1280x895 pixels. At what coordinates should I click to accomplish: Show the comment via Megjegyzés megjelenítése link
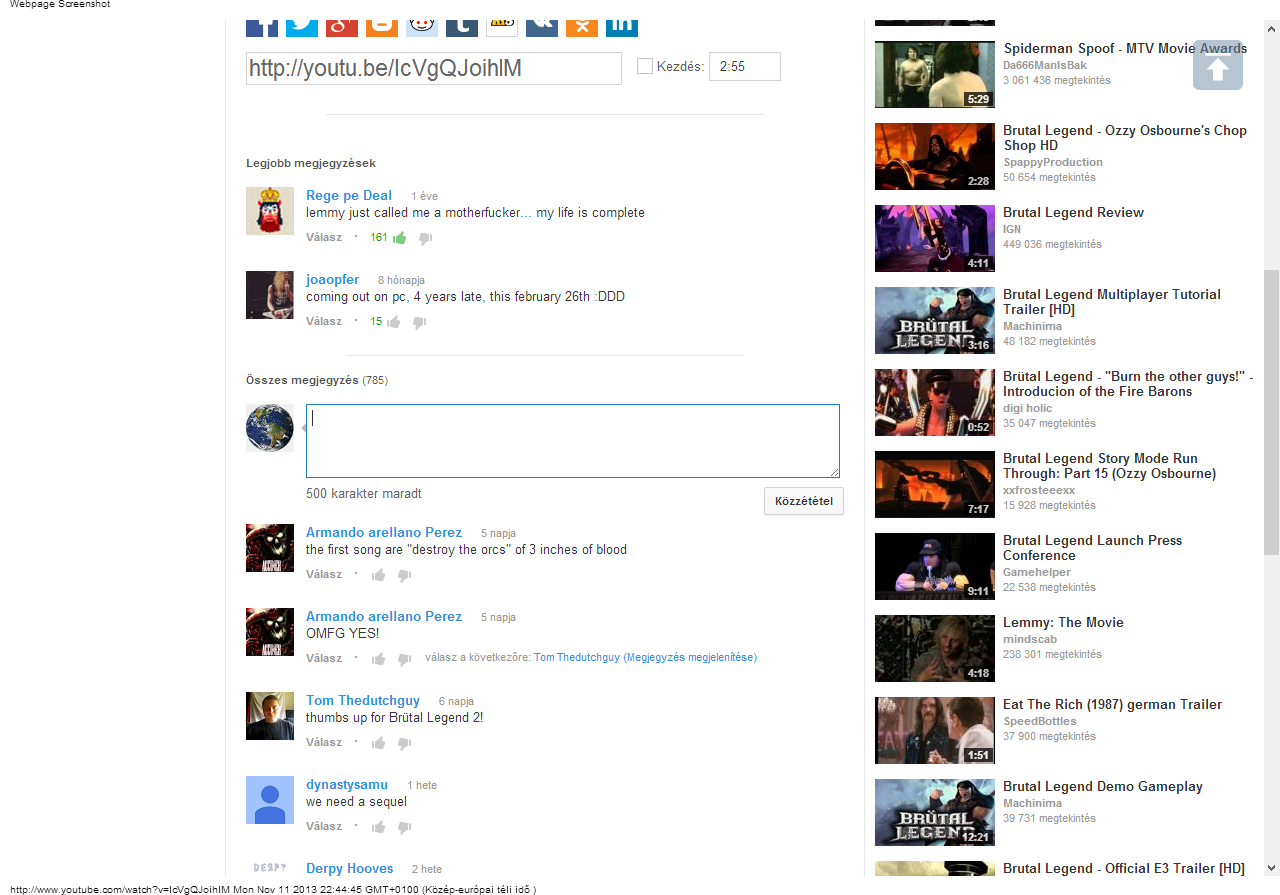pyautogui.click(x=690, y=658)
